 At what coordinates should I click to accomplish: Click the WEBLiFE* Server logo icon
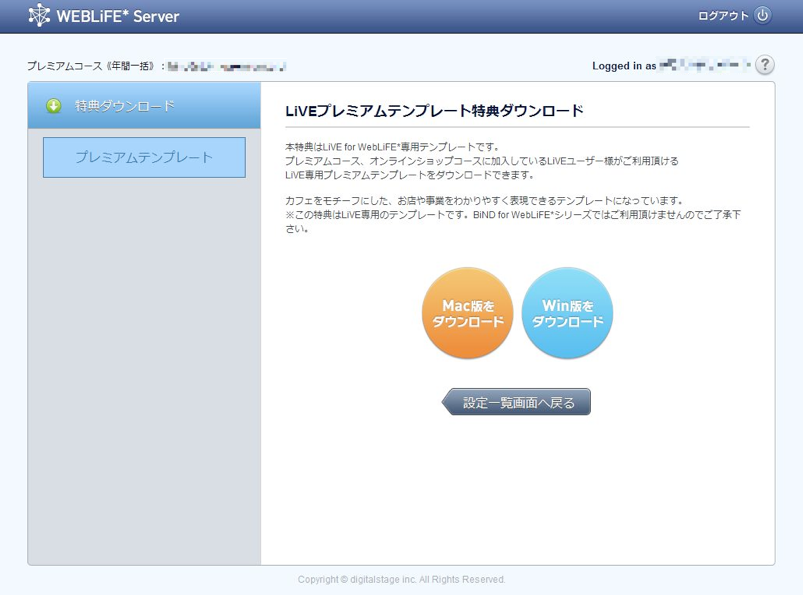tap(39, 15)
